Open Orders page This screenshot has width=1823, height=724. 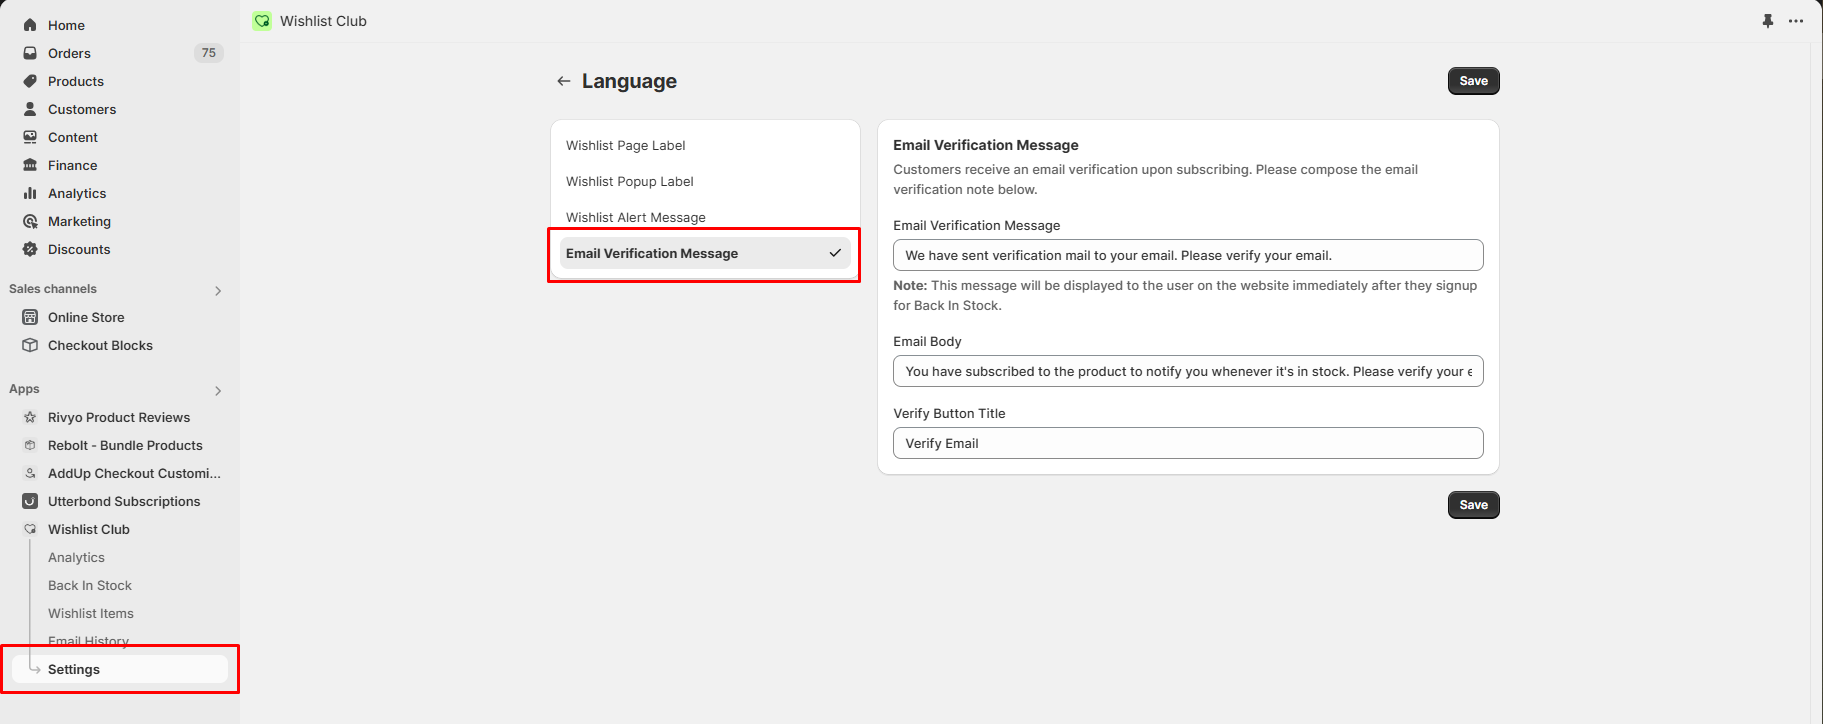(69, 53)
